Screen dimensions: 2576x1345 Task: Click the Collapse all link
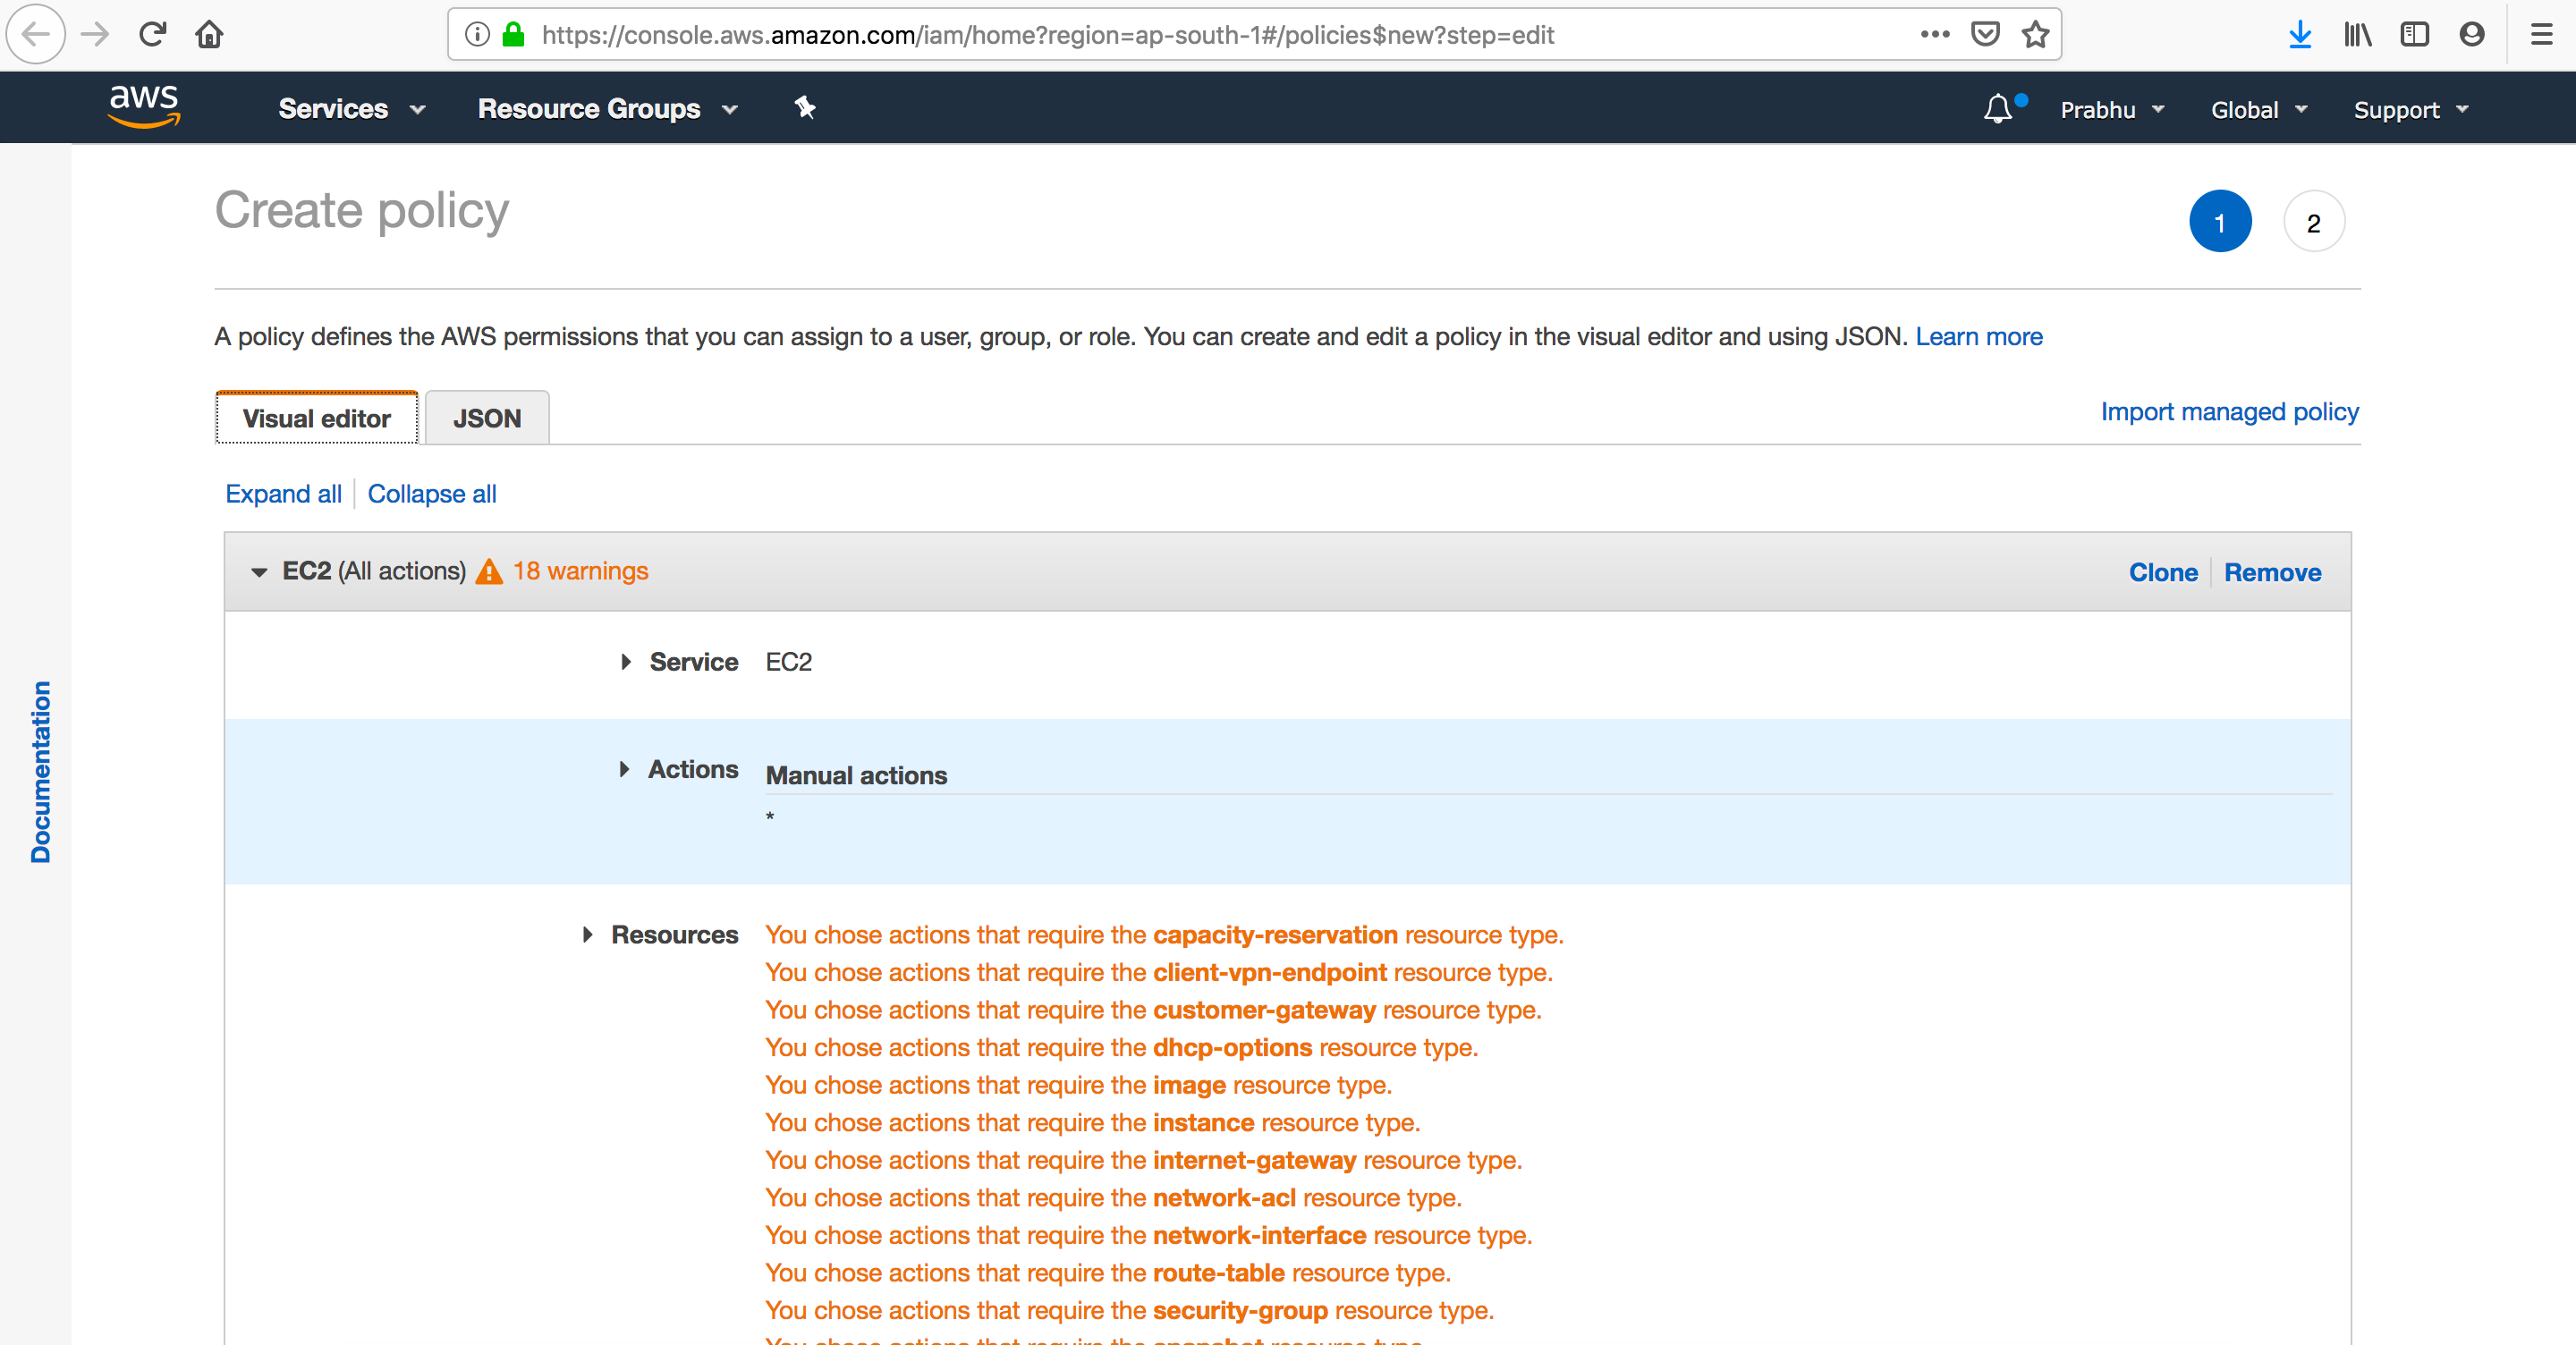click(432, 494)
